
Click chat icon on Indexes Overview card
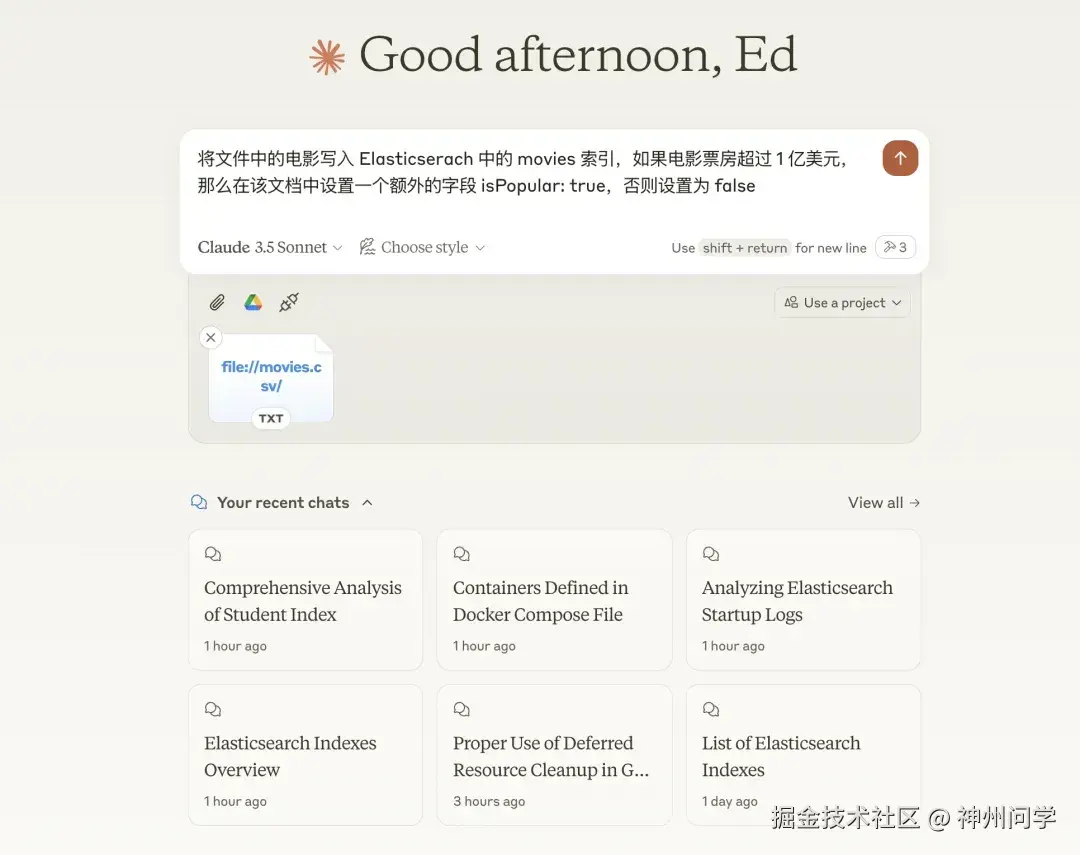click(213, 709)
